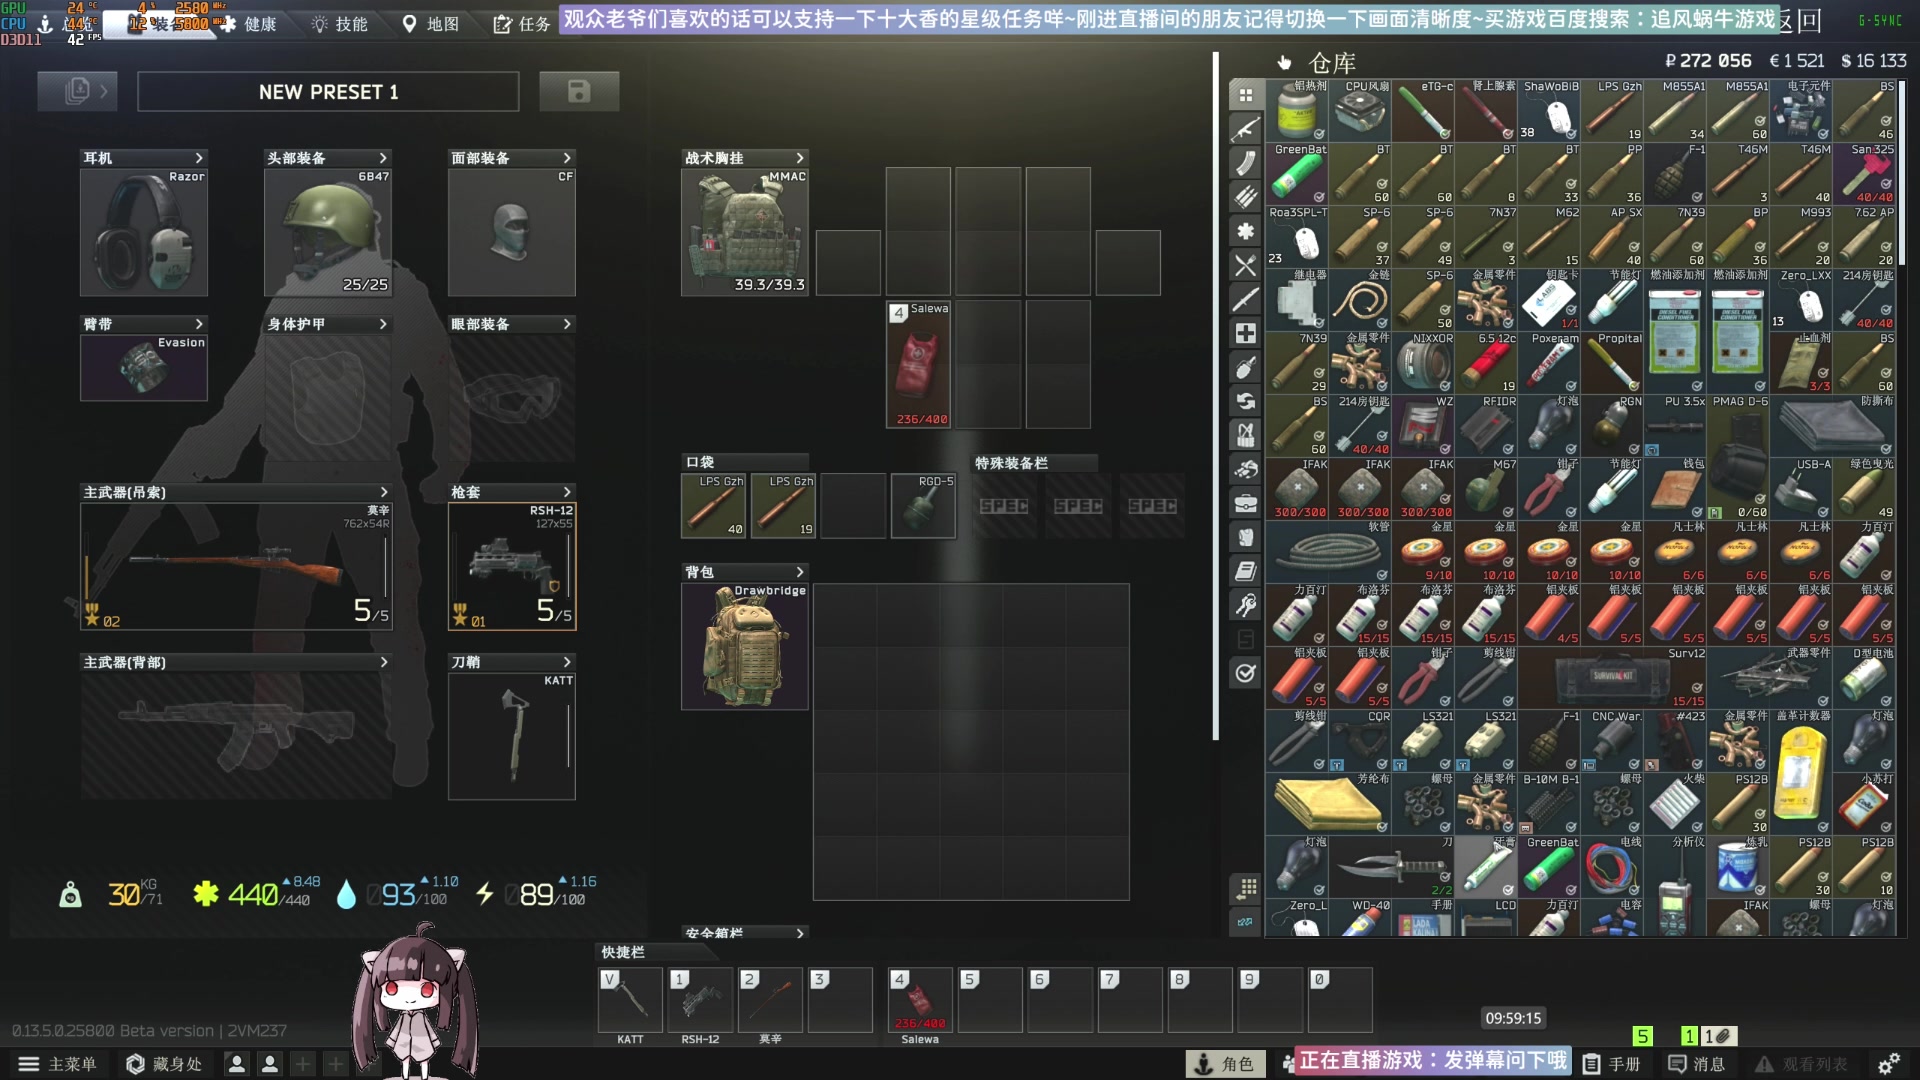Filter stash by grenades icon

click(x=1245, y=367)
